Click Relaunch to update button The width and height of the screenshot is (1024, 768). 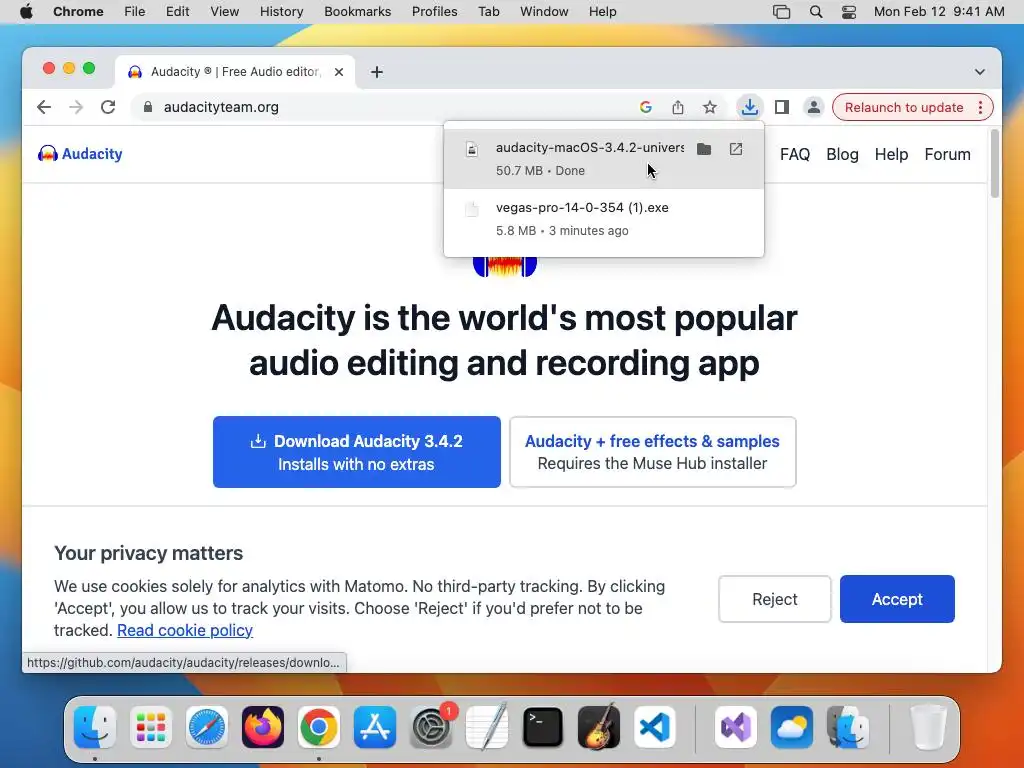[x=904, y=107]
